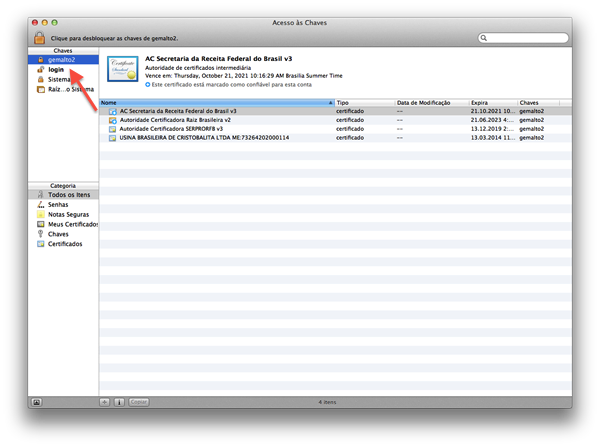
Task: Select the Raiz do Sistema keychain
Action: click(63, 90)
